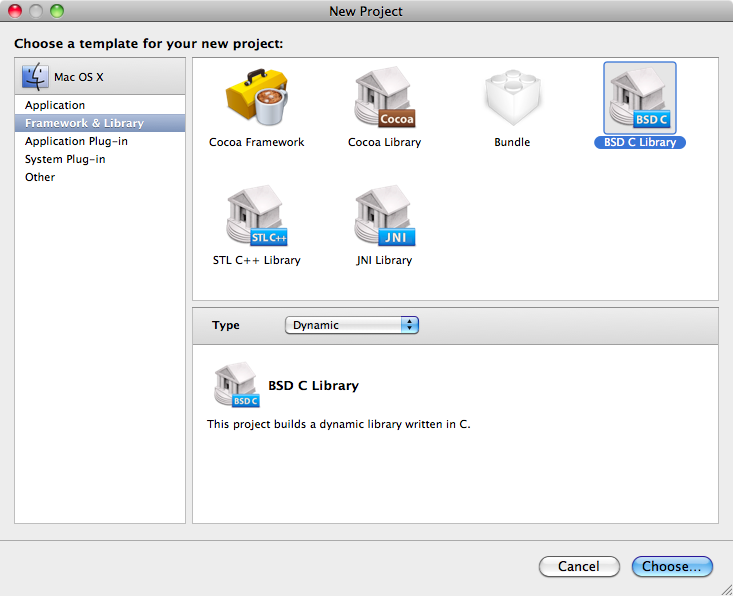733x596 pixels.
Task: Choose the Application Plug-in category
Action: click(100, 141)
